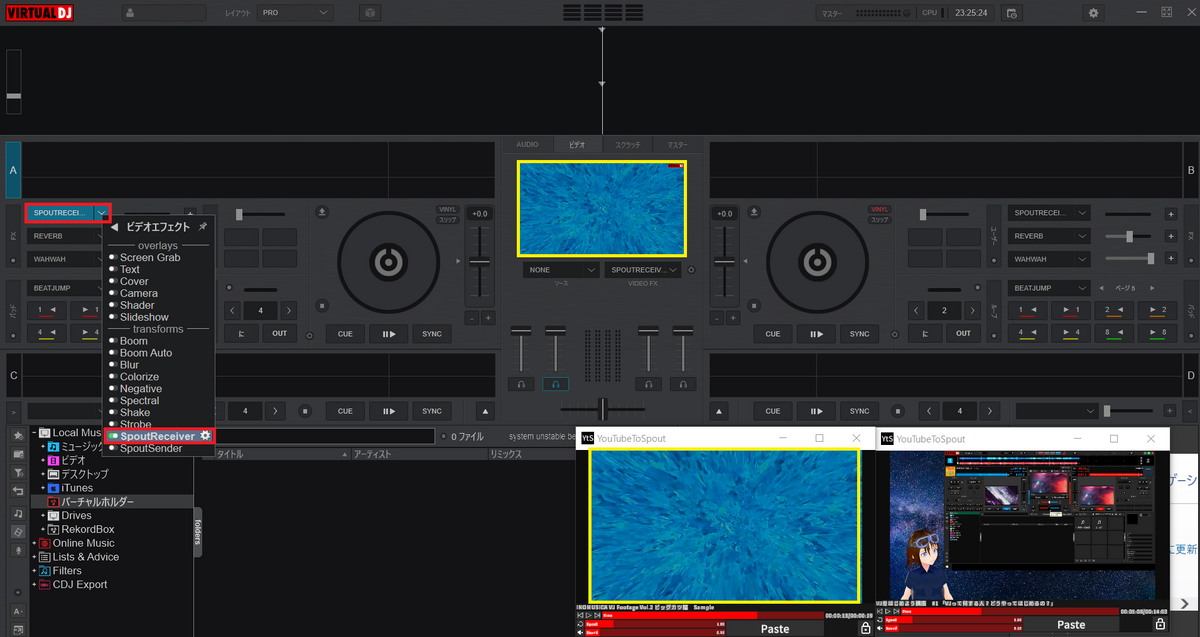1200x637 pixels.
Task: Open the PRO layout dropdown
Action: pos(294,13)
